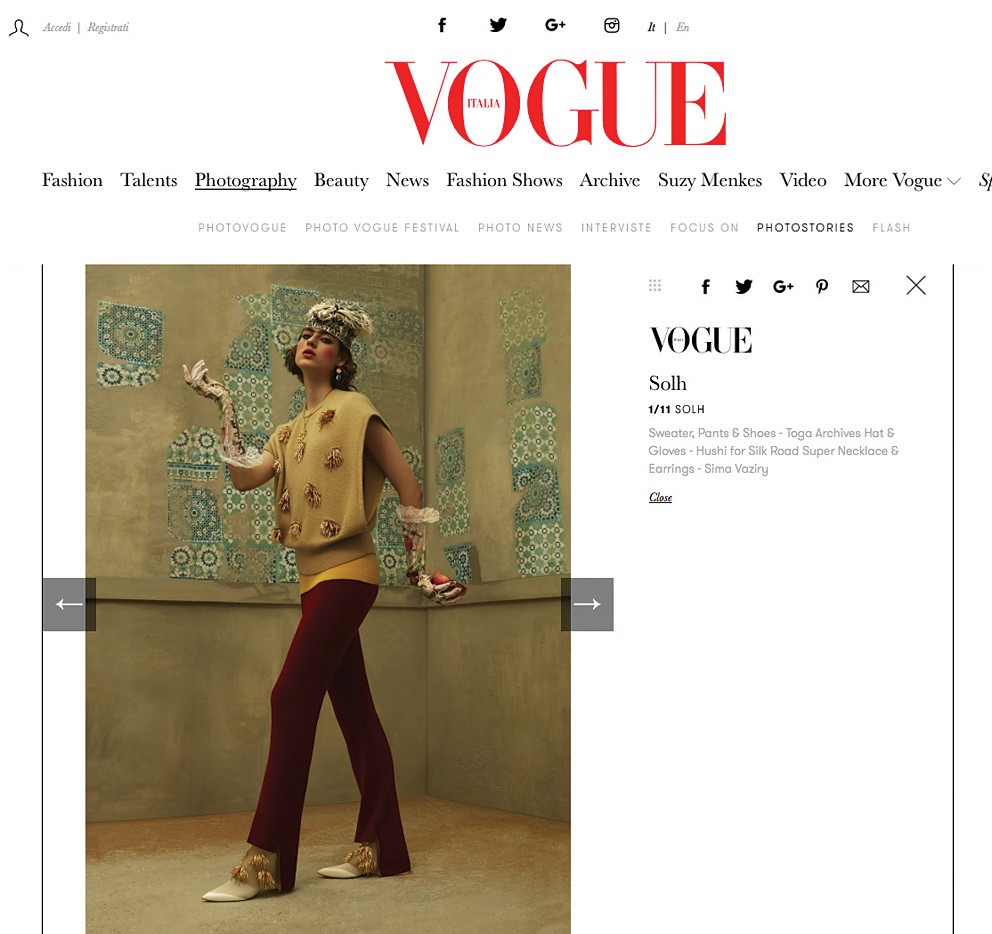Share photo by email envelope icon

click(x=860, y=287)
